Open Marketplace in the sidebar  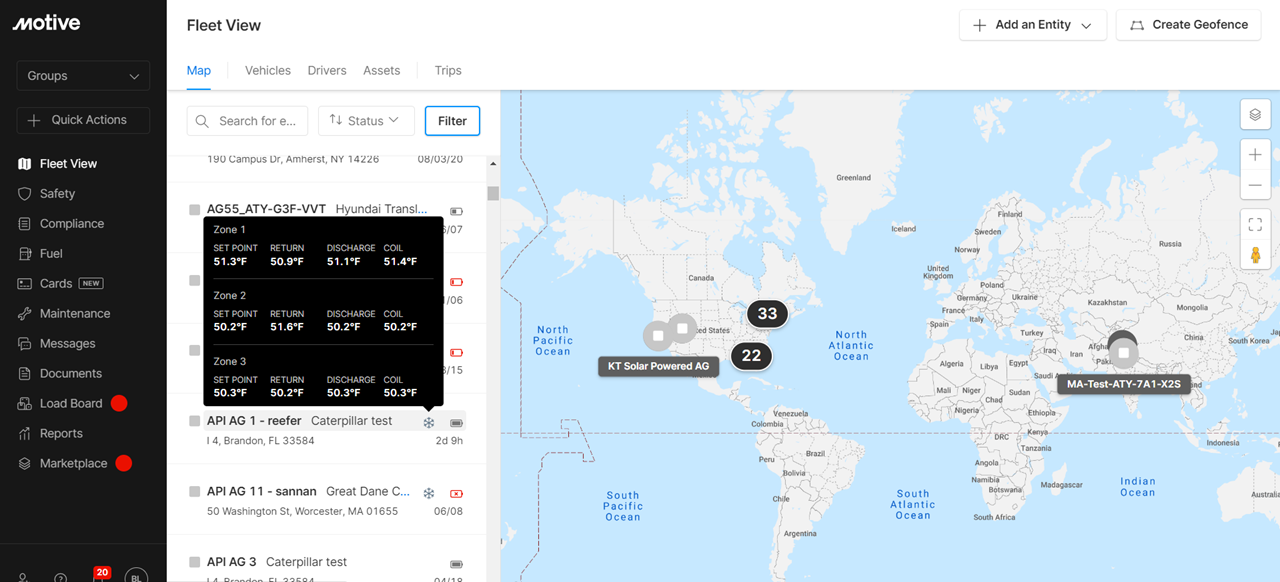click(73, 463)
